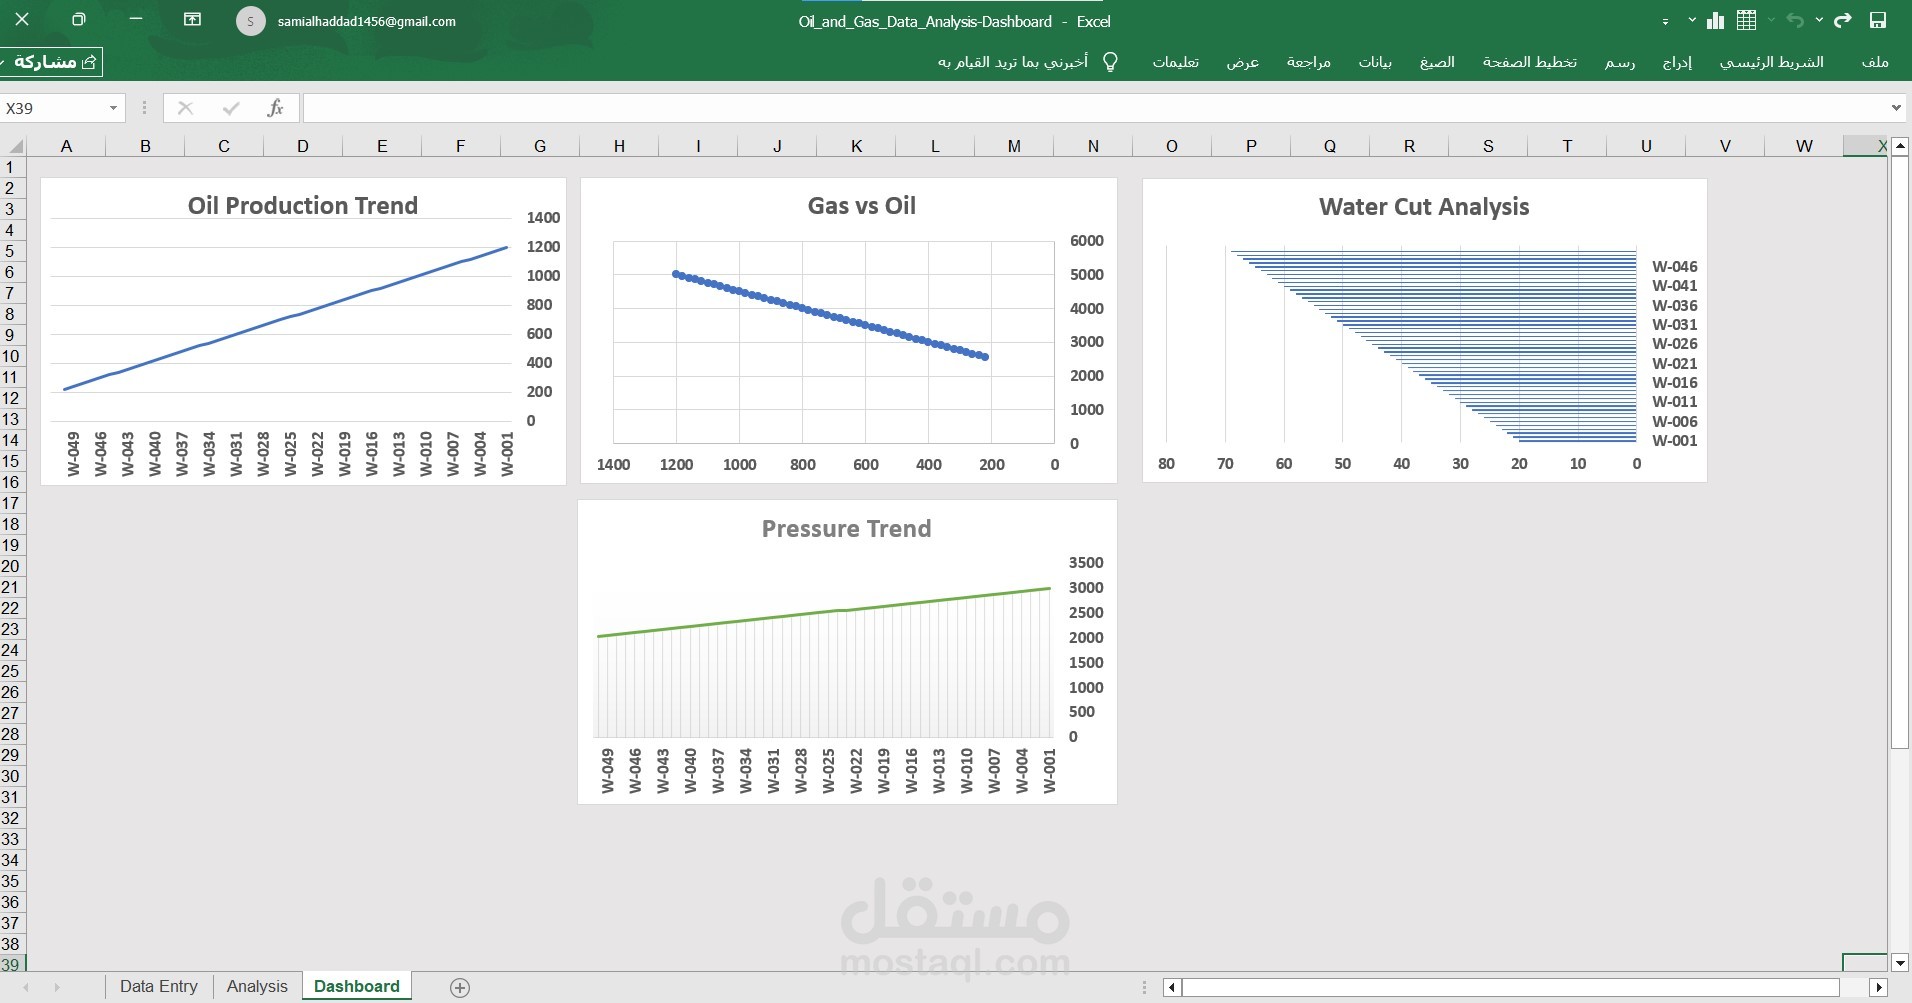Click the blue line in Oil Production Trend
The height and width of the screenshot is (1003, 1912).
click(x=287, y=318)
